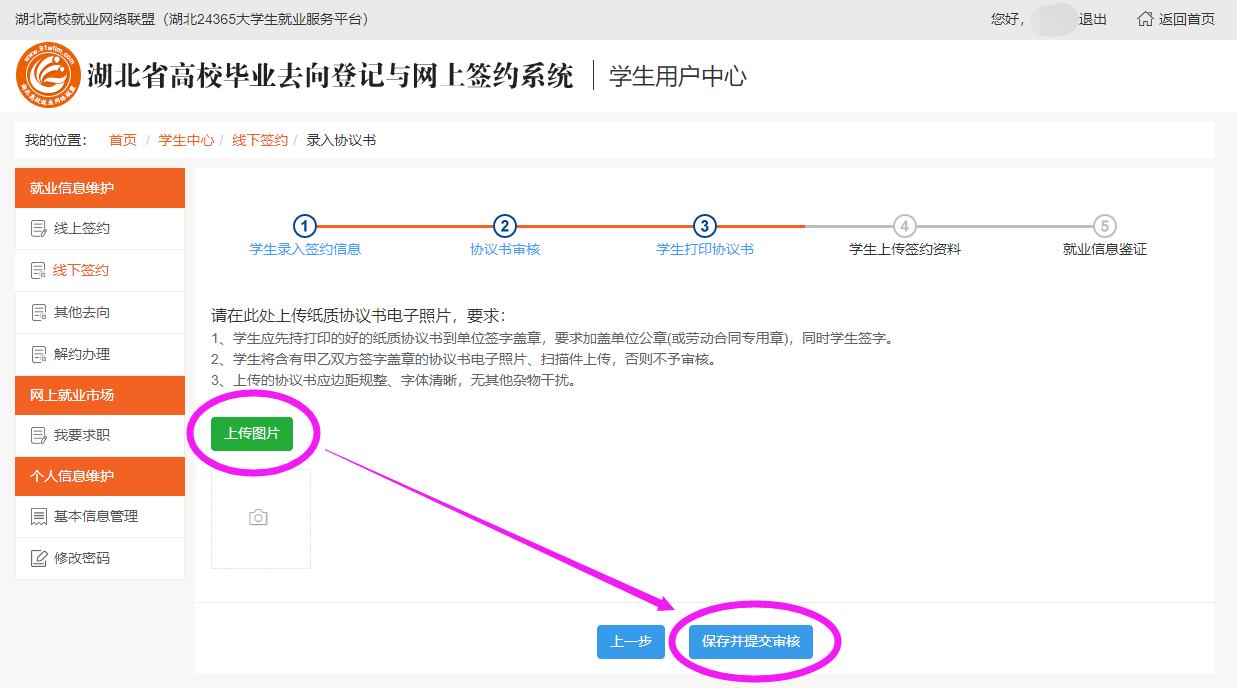1237x688 pixels.
Task: Click the home icon beside 返回首页
Action: [x=1145, y=19]
